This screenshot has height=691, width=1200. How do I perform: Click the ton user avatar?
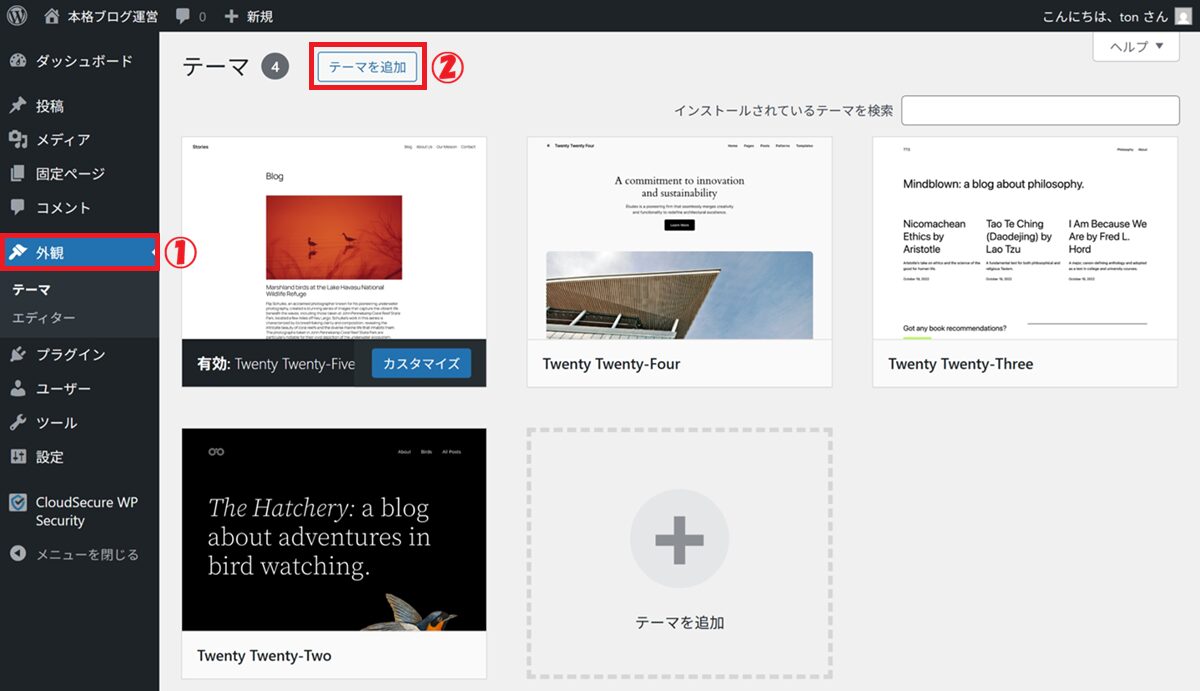[1183, 16]
